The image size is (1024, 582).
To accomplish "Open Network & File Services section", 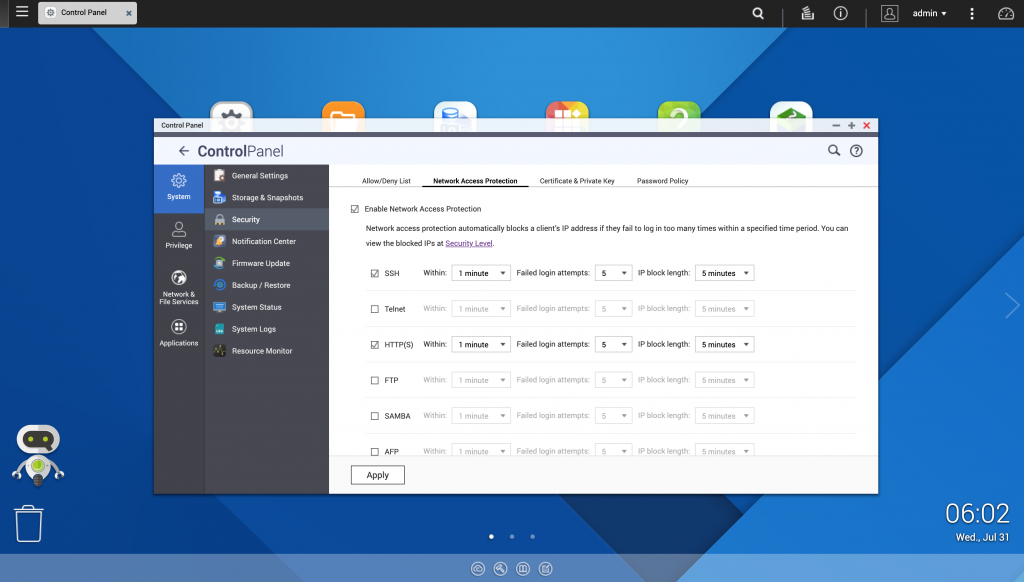I will [x=179, y=285].
